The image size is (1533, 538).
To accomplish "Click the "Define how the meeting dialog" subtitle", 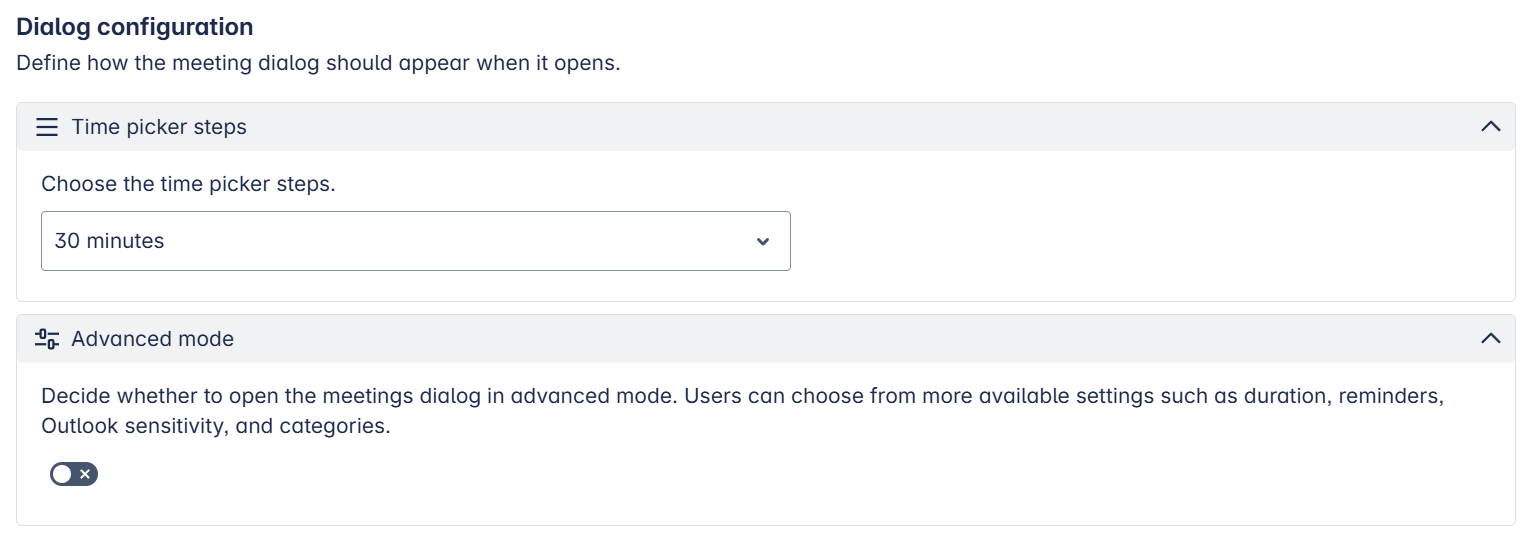I will tap(318, 63).
